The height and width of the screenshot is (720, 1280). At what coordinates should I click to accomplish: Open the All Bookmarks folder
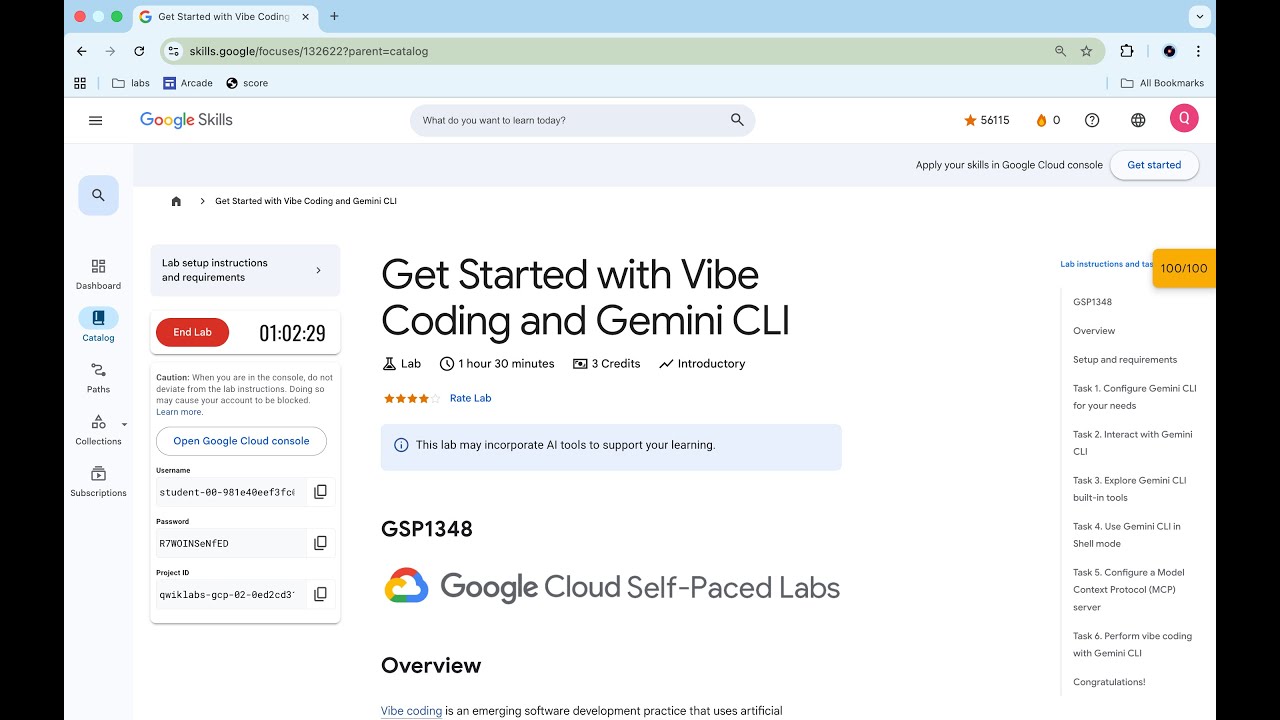(1162, 83)
